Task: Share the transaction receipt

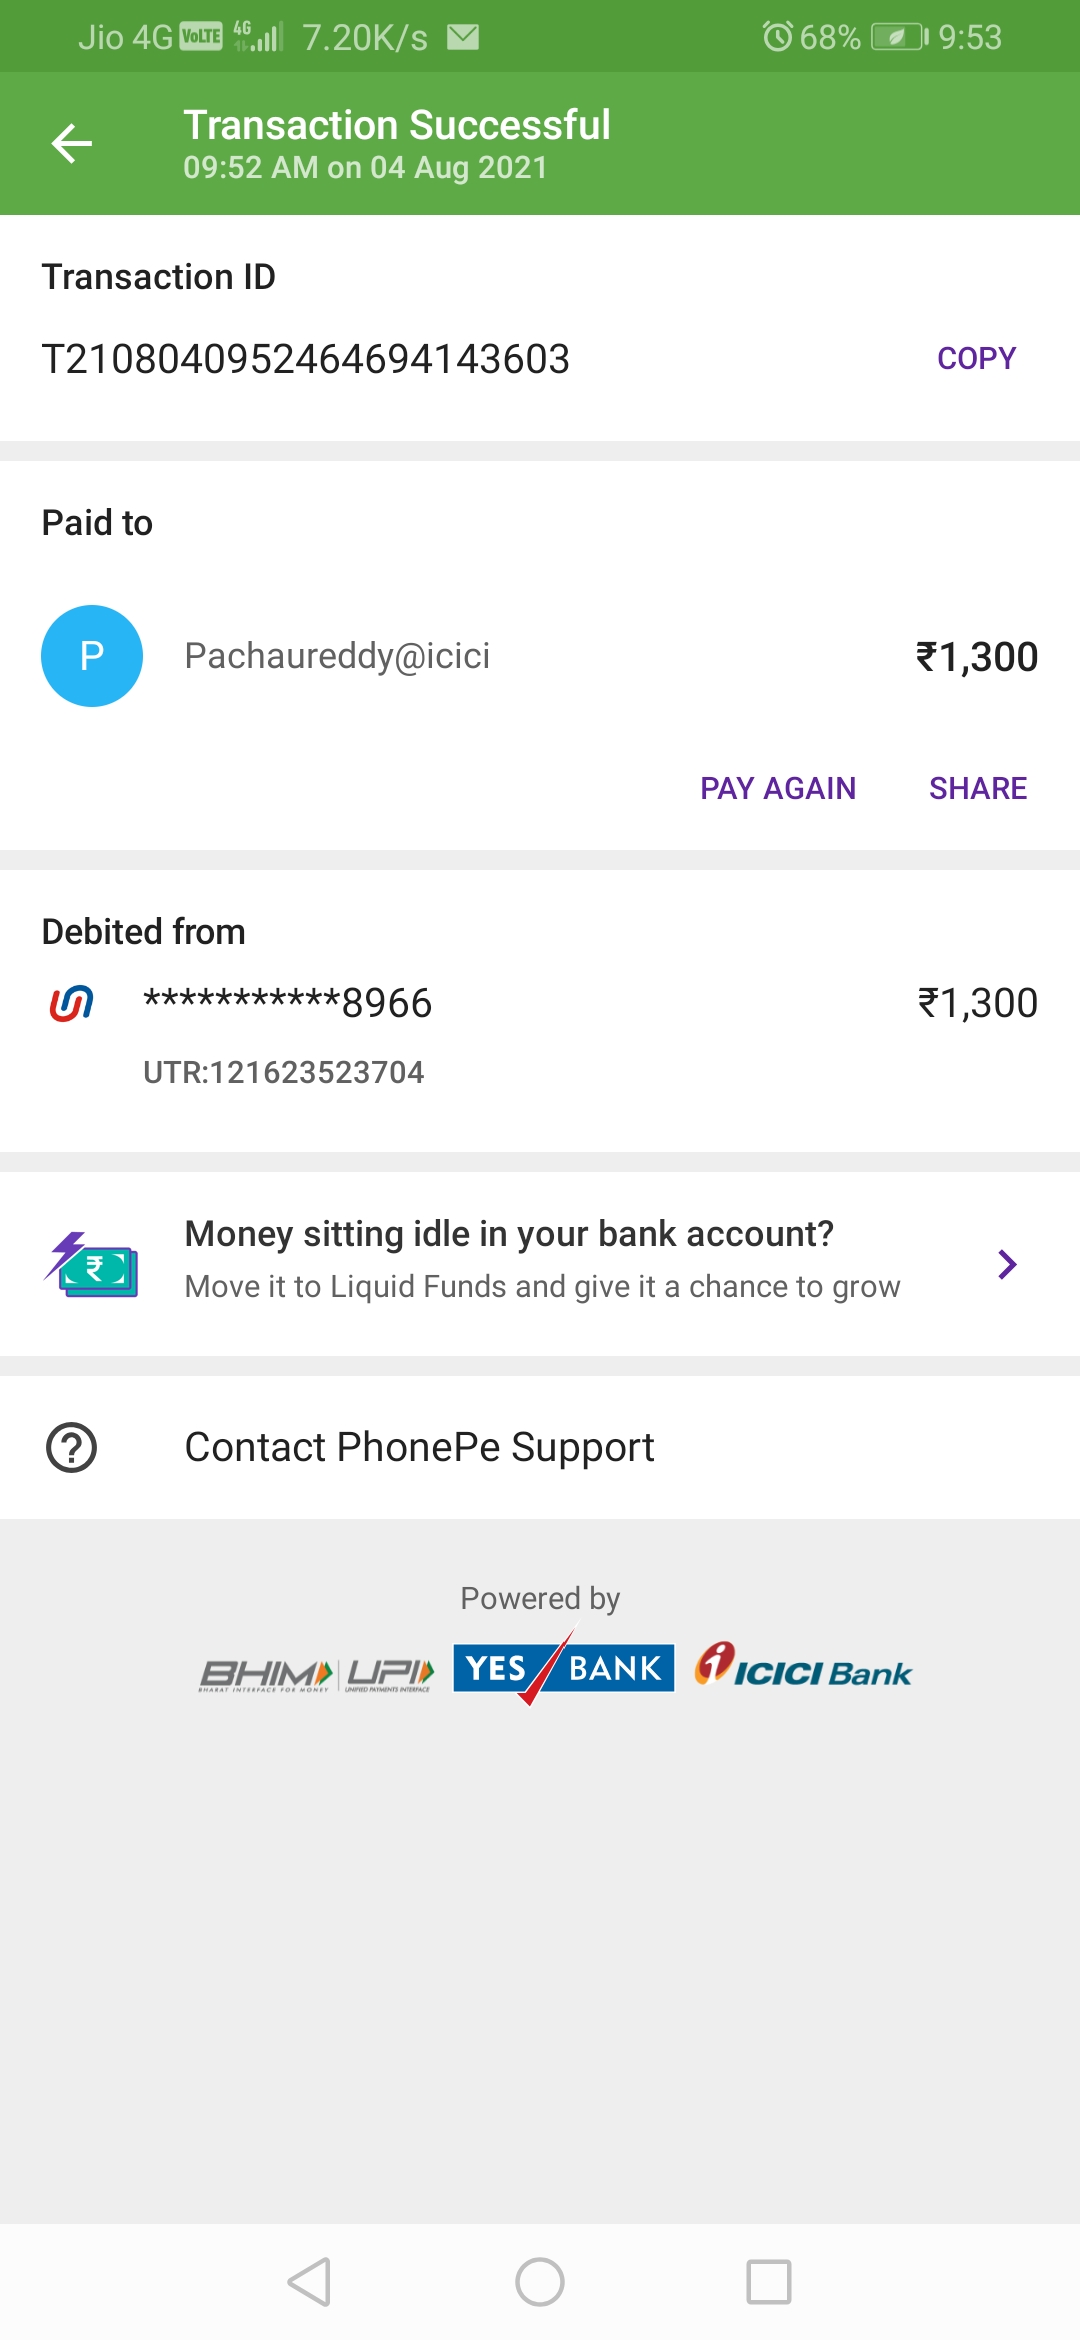Action: pos(977,788)
